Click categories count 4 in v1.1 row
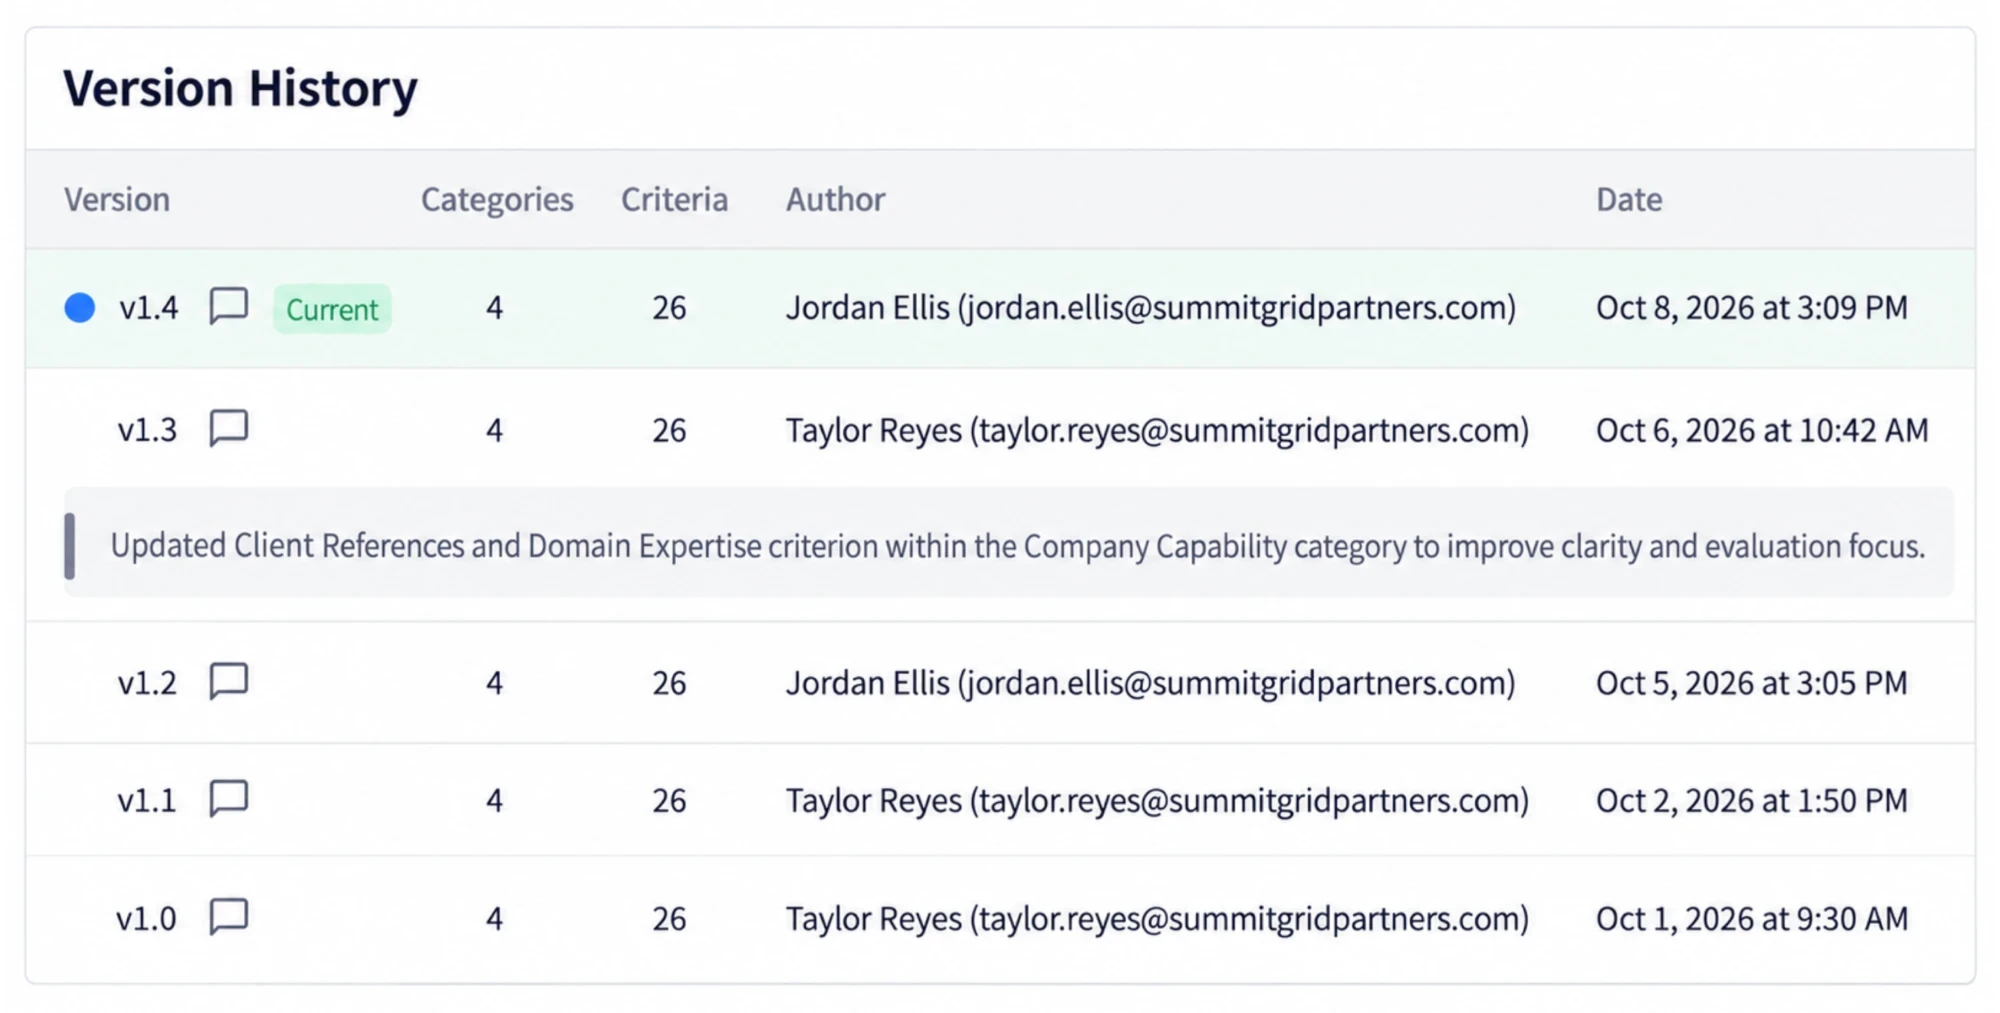 [x=494, y=801]
